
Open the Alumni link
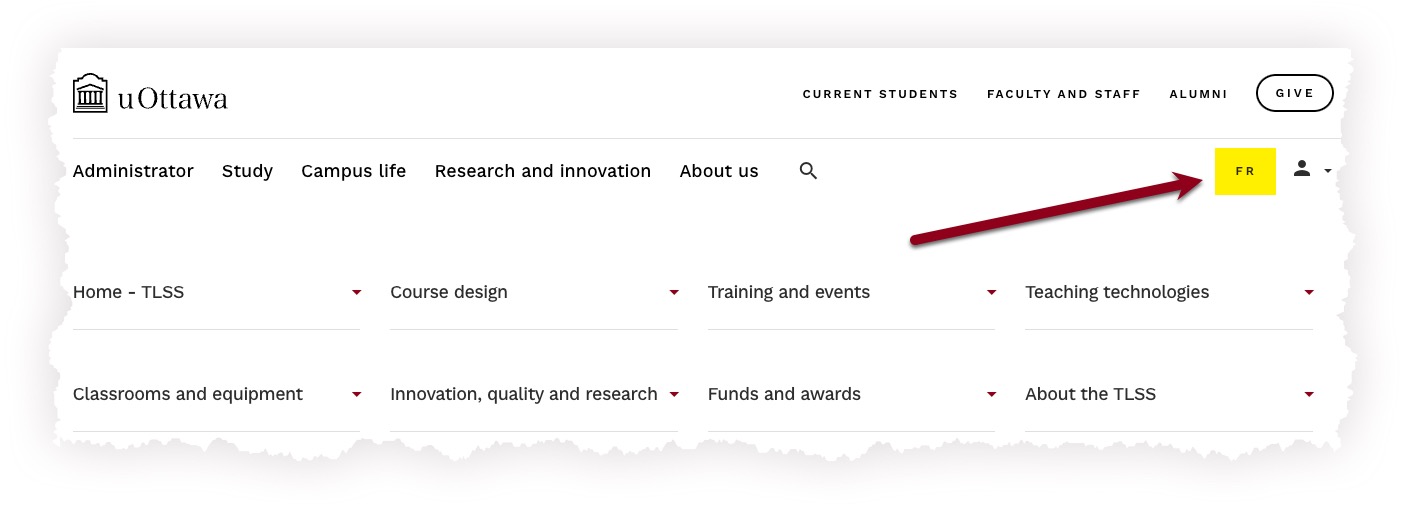point(1198,94)
